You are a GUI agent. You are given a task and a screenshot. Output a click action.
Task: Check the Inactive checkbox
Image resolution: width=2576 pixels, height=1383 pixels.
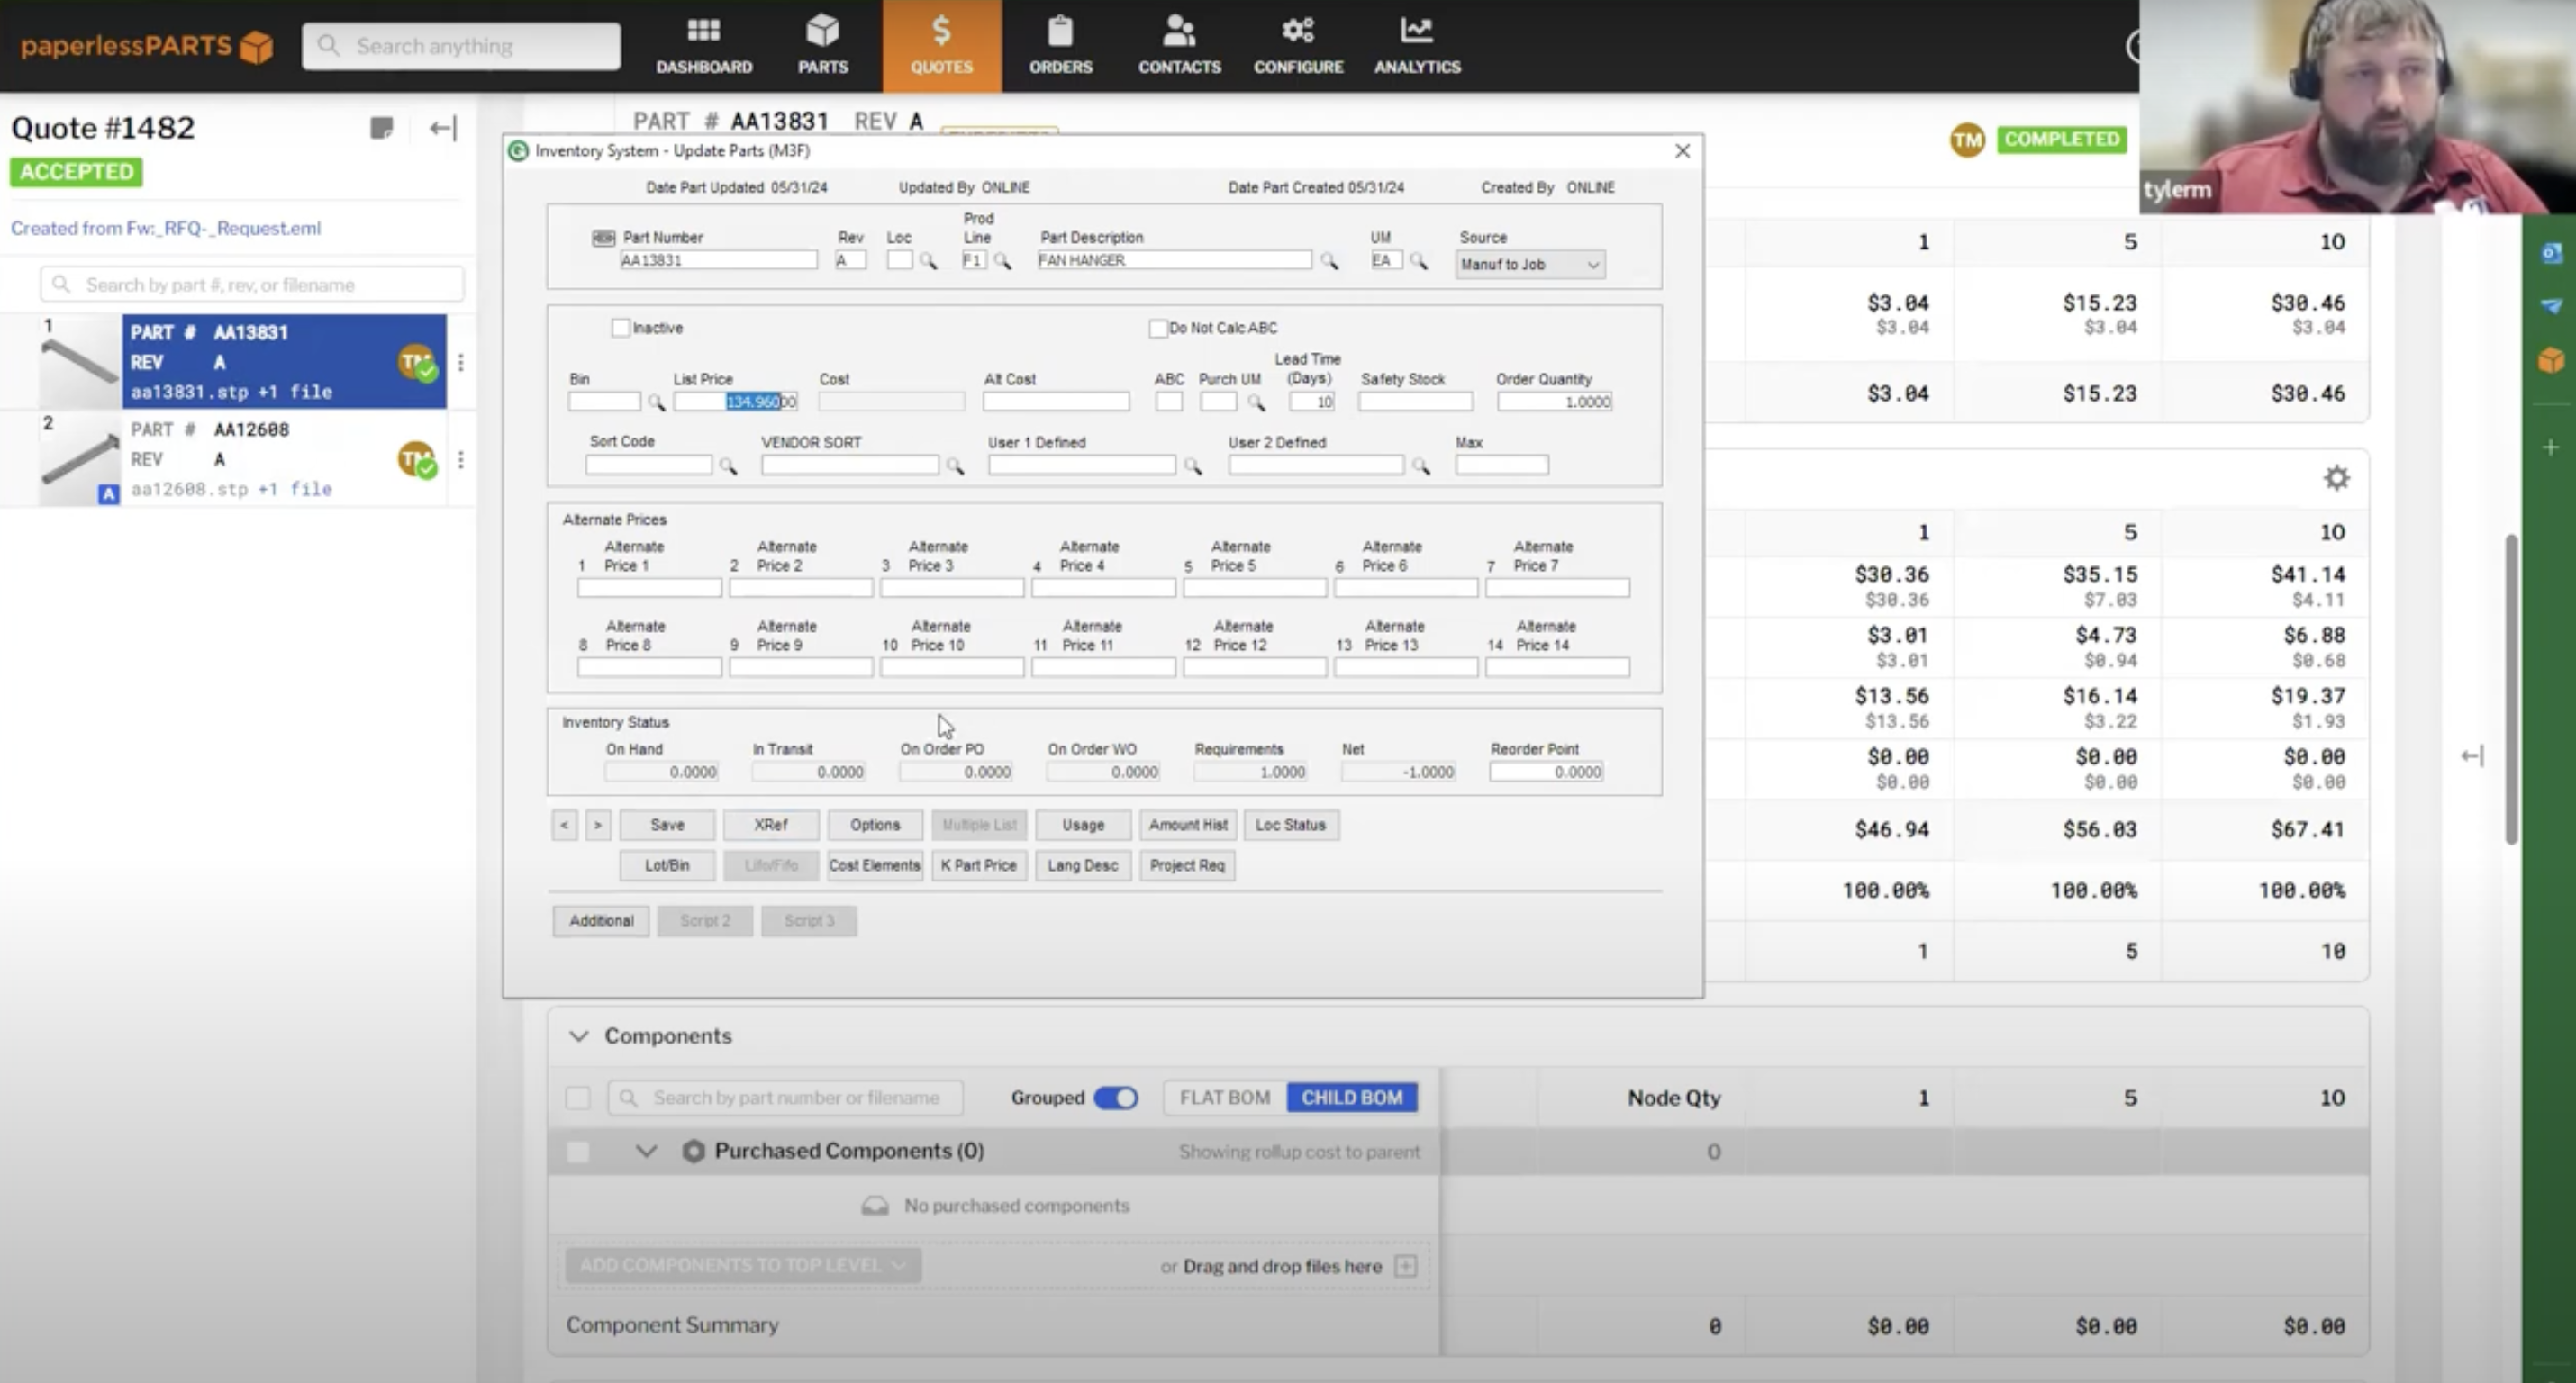point(621,328)
